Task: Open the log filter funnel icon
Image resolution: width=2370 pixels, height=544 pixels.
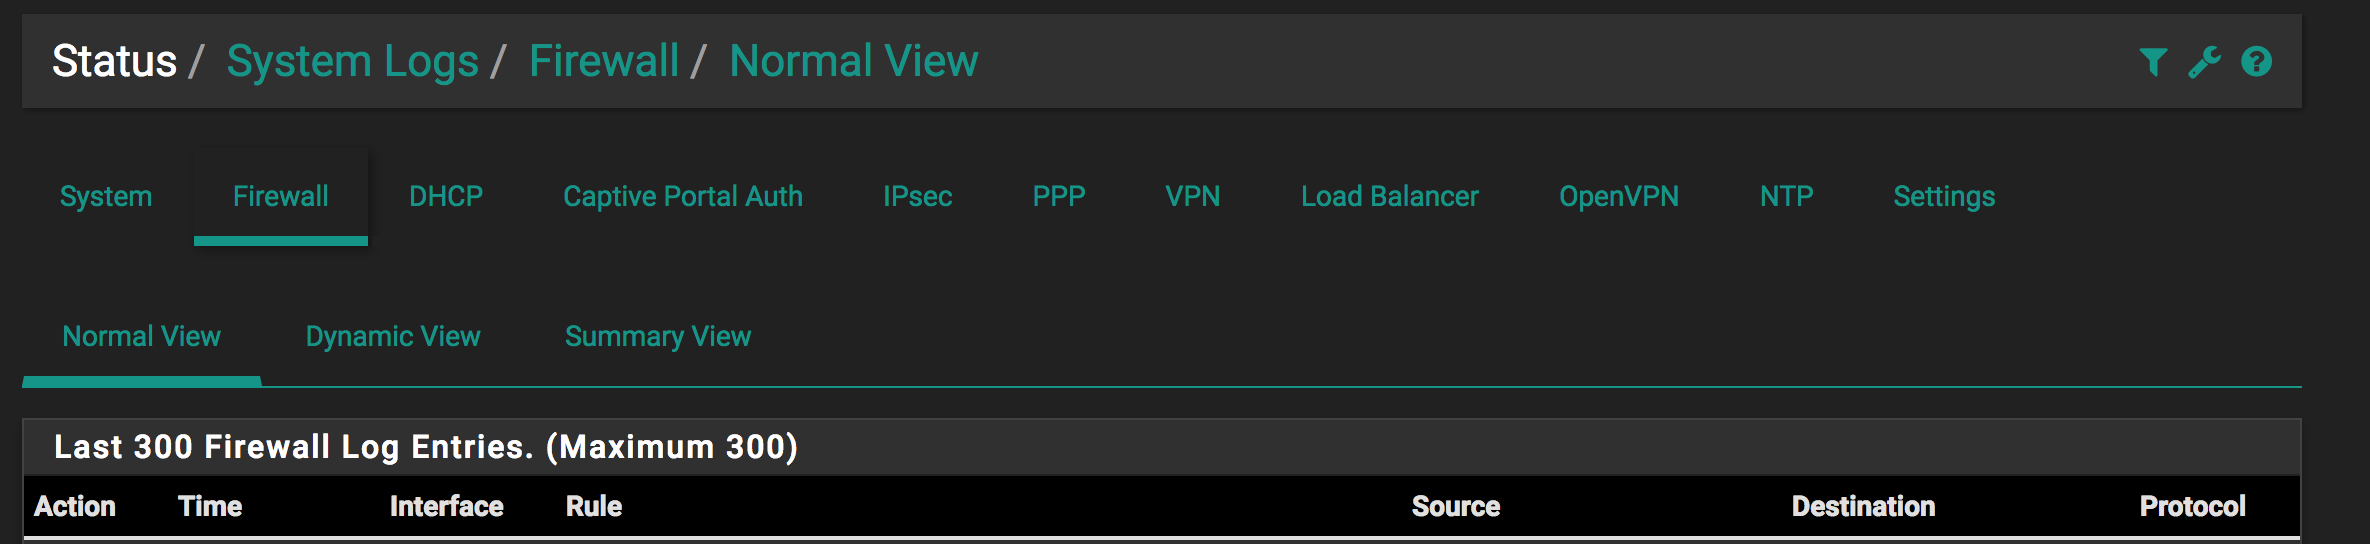Action: (x=2153, y=62)
